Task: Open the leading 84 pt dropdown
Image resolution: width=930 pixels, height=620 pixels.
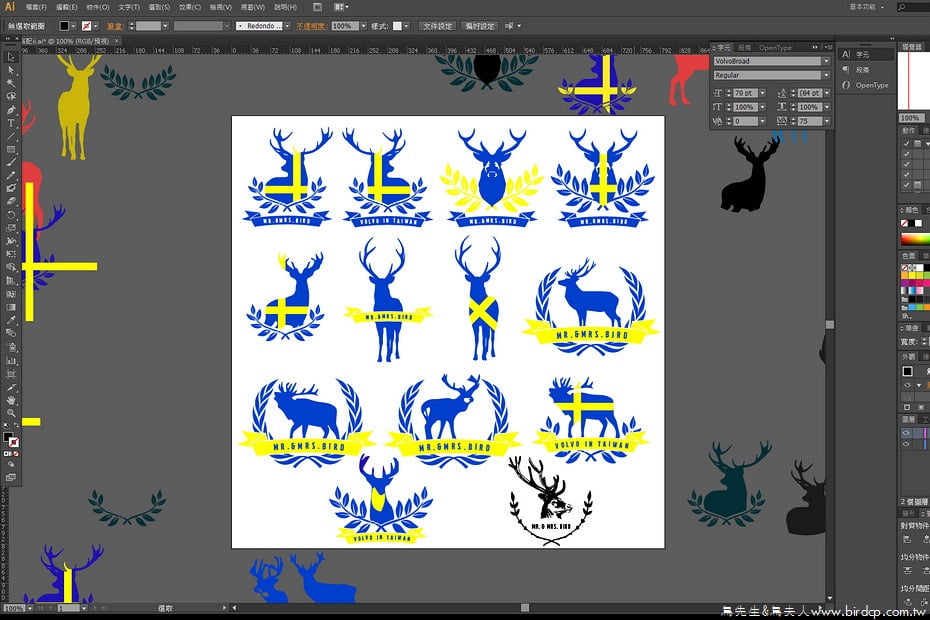Action: pyautogui.click(x=827, y=93)
